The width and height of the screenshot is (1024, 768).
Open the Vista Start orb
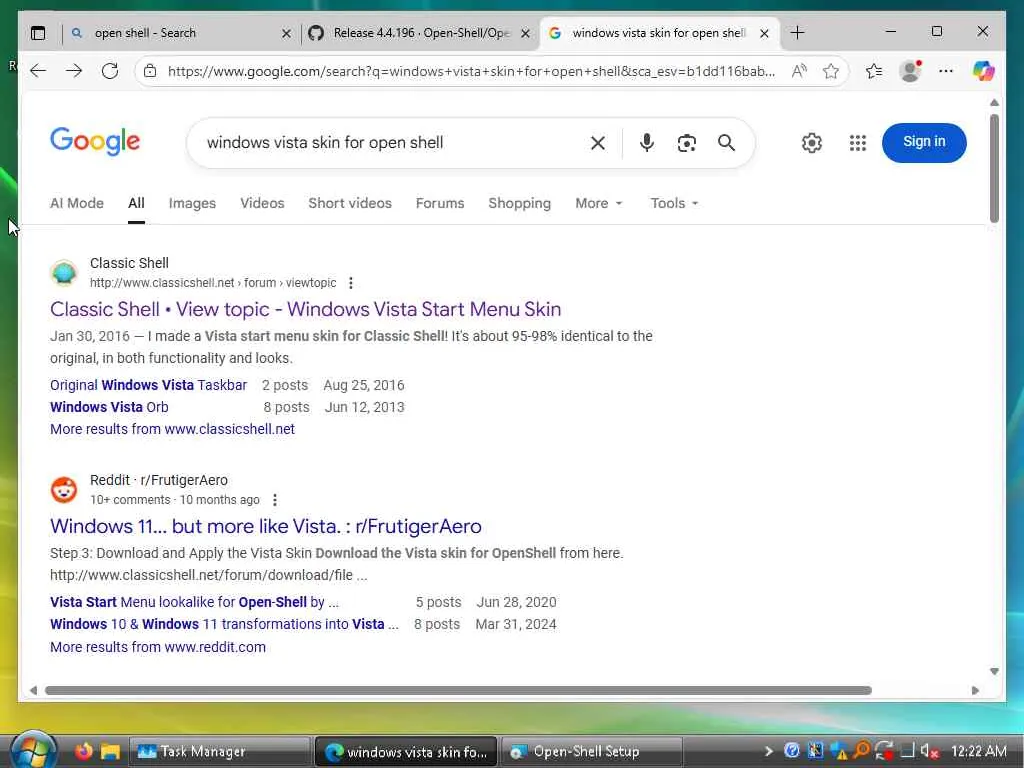(x=32, y=751)
